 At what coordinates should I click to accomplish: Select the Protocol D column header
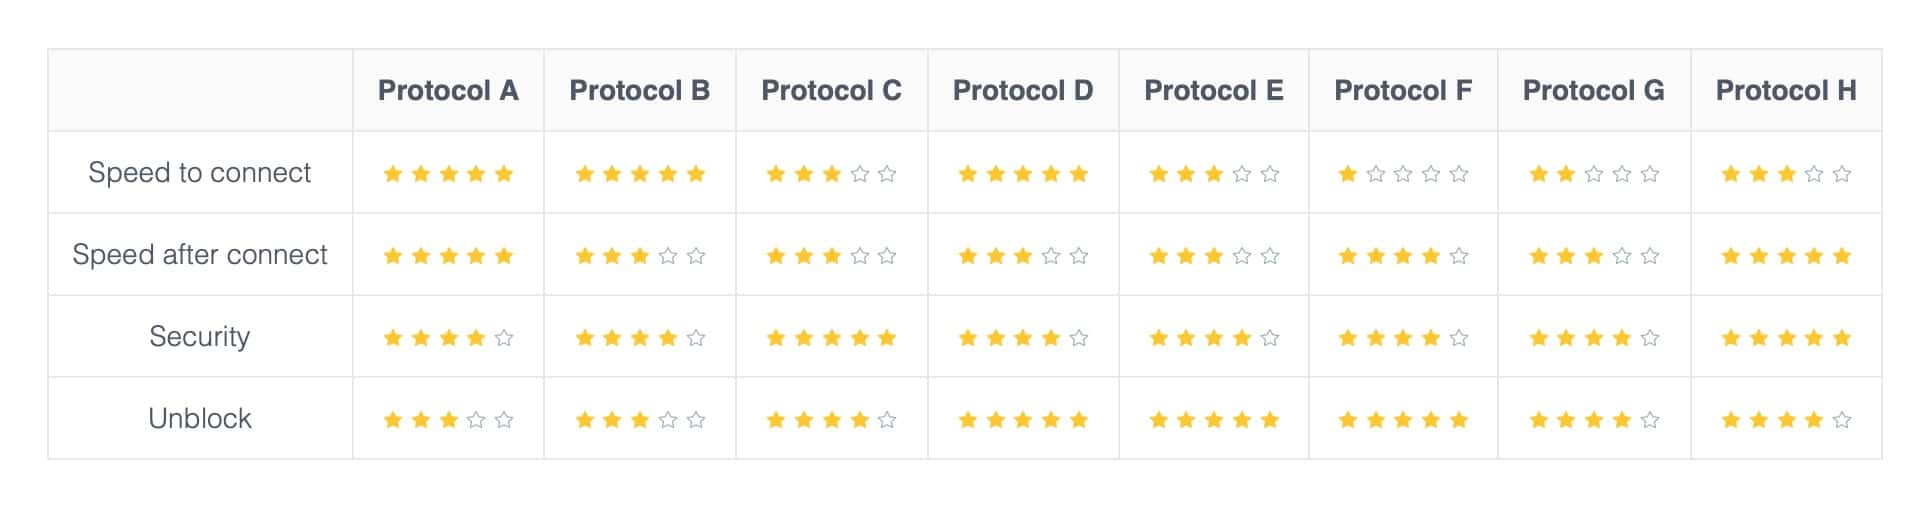coord(1023,91)
